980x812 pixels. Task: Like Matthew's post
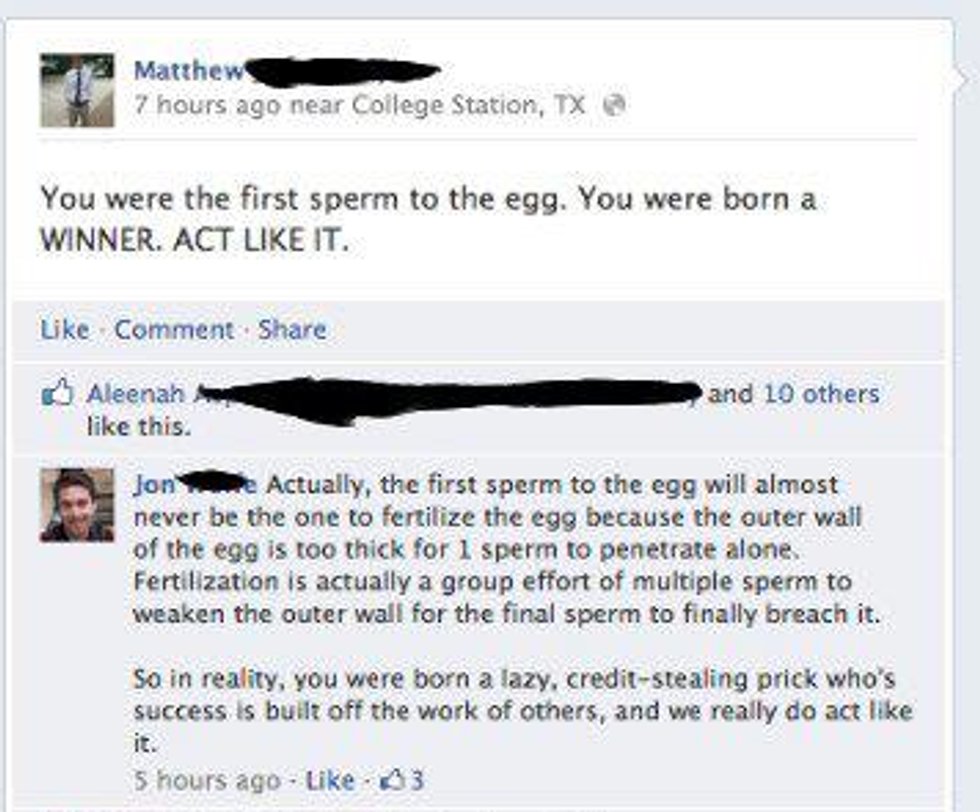tap(64, 329)
